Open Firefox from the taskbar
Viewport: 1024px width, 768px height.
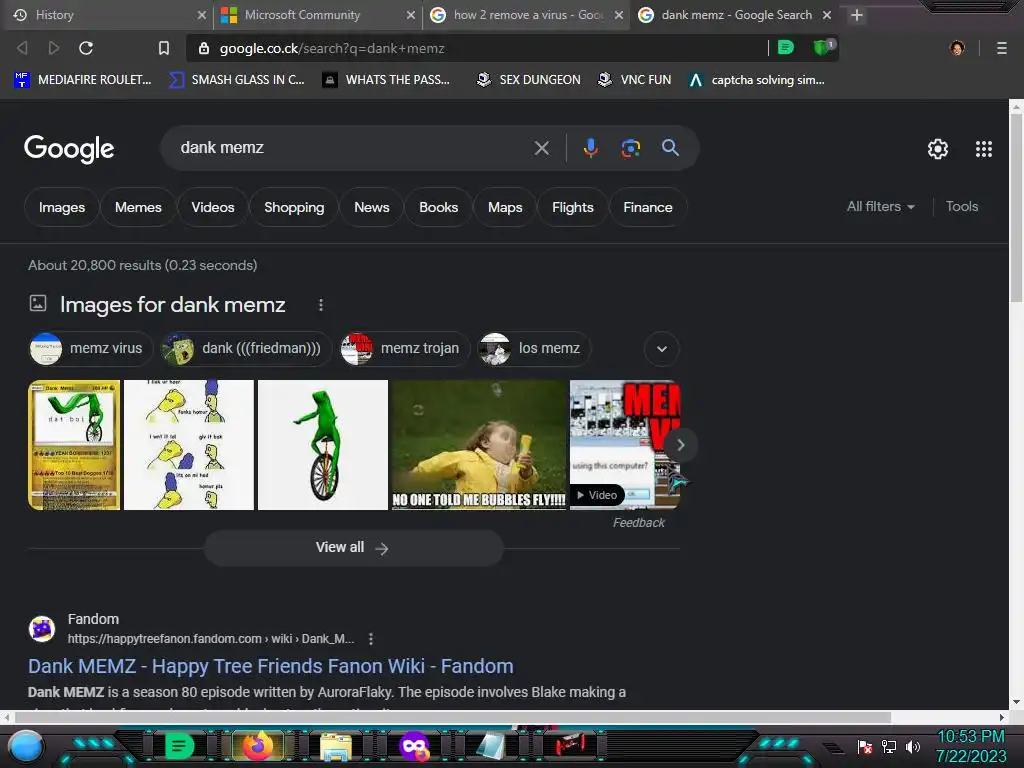coord(258,746)
